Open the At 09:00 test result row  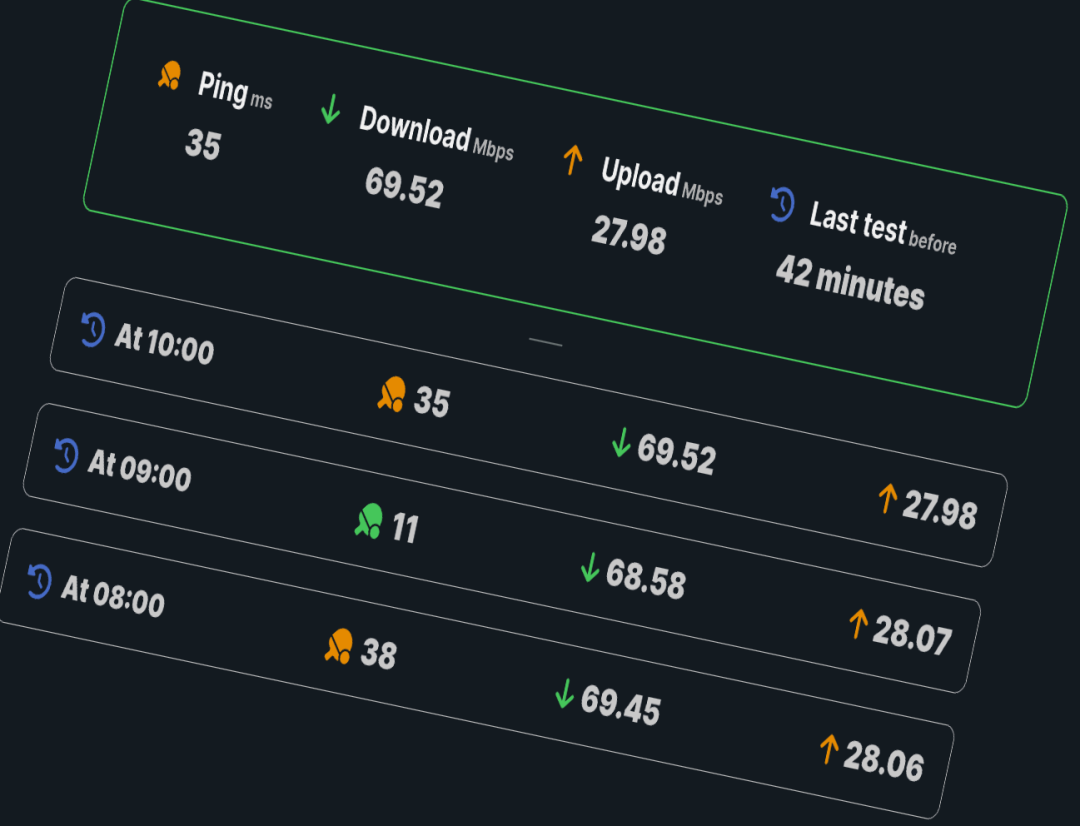[500, 550]
